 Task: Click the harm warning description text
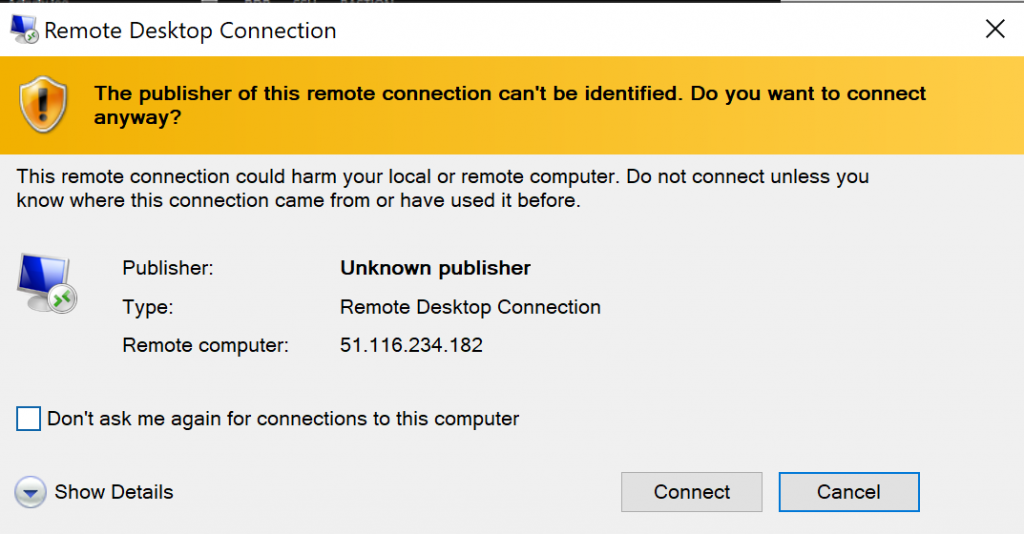(442, 189)
